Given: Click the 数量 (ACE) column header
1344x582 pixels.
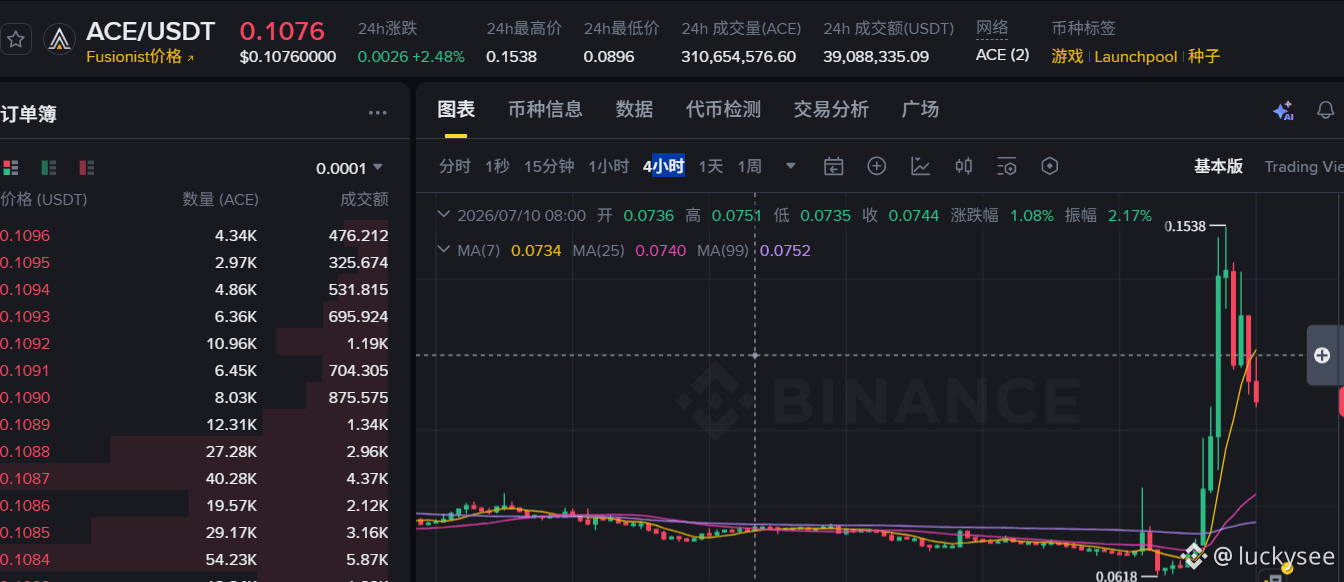Looking at the screenshot, I should pos(220,200).
